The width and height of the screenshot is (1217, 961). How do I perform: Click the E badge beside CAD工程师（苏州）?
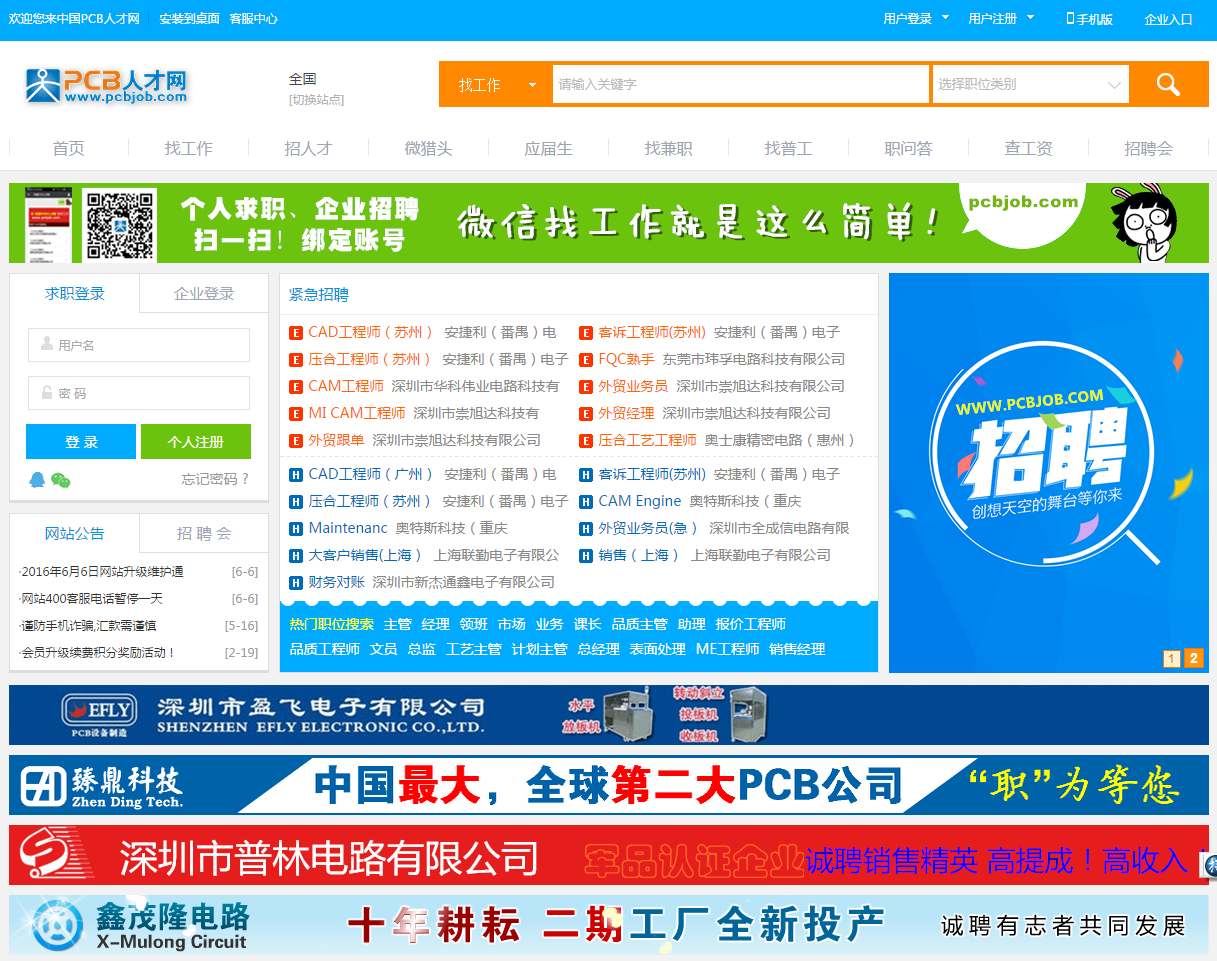[296, 333]
